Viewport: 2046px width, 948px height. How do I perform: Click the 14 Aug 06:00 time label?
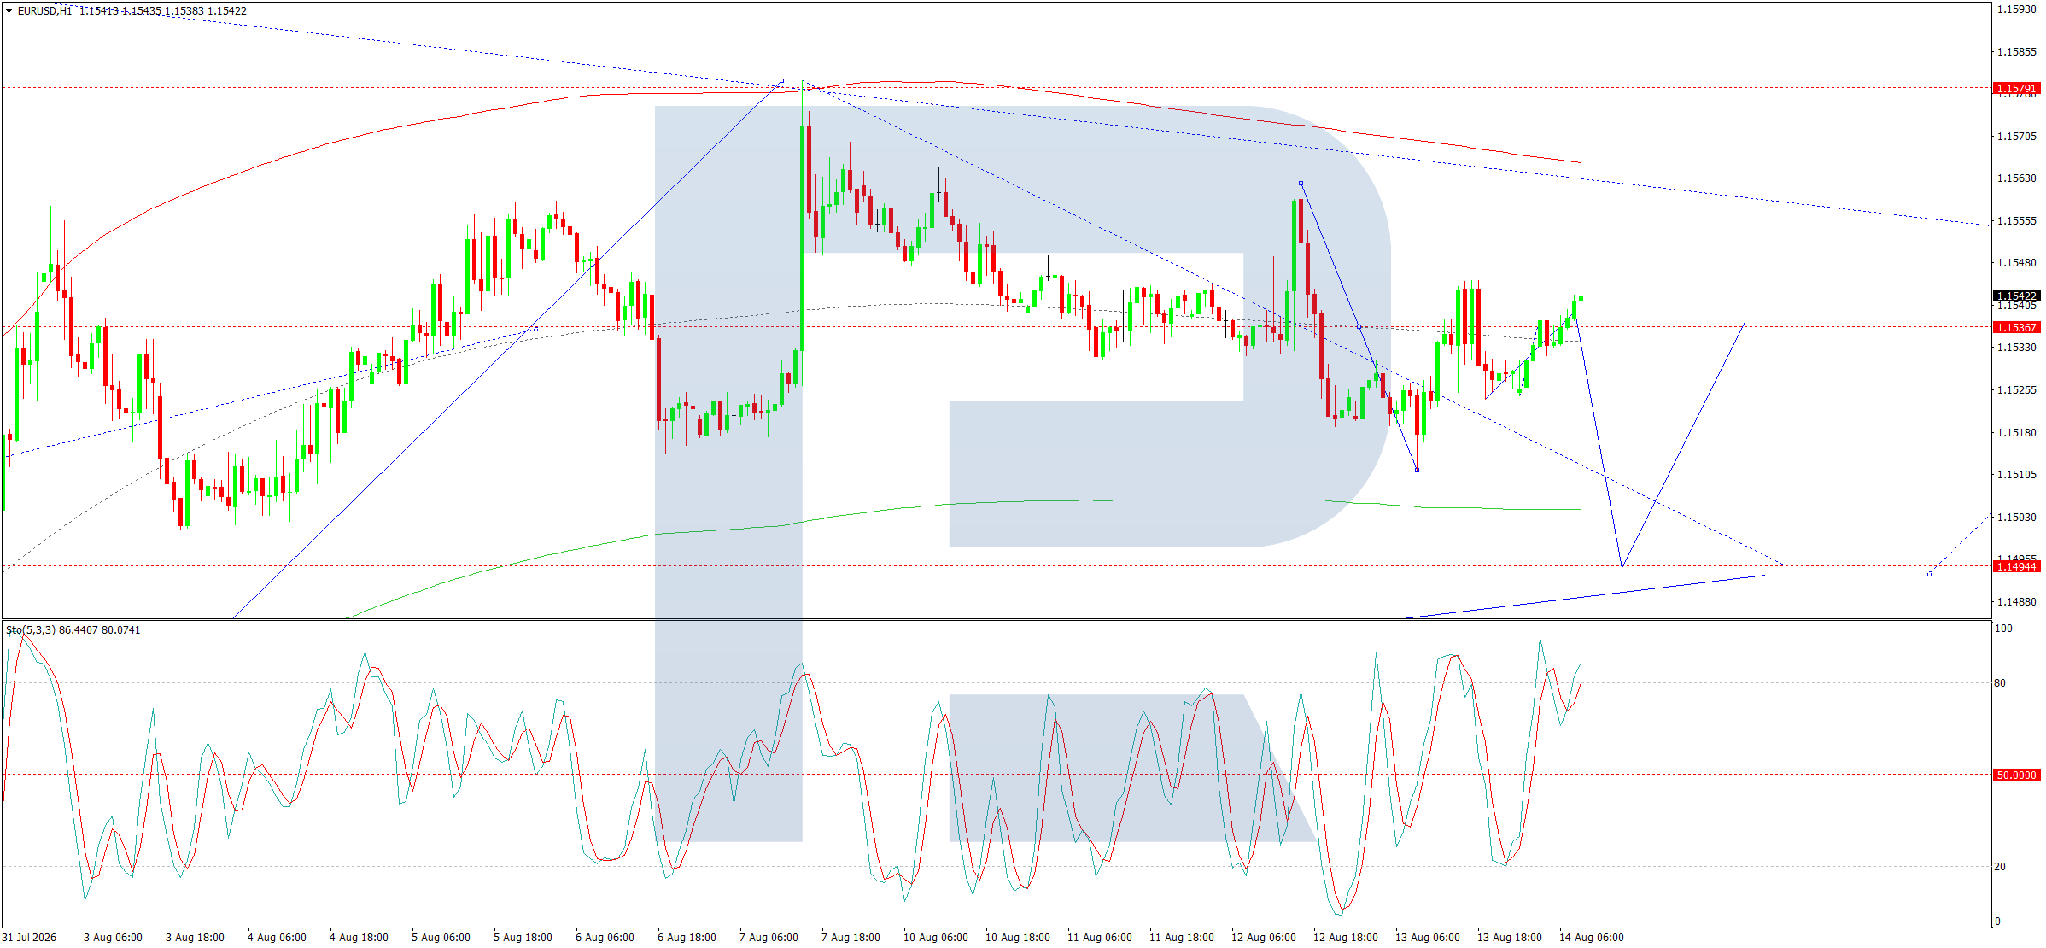click(x=1592, y=937)
